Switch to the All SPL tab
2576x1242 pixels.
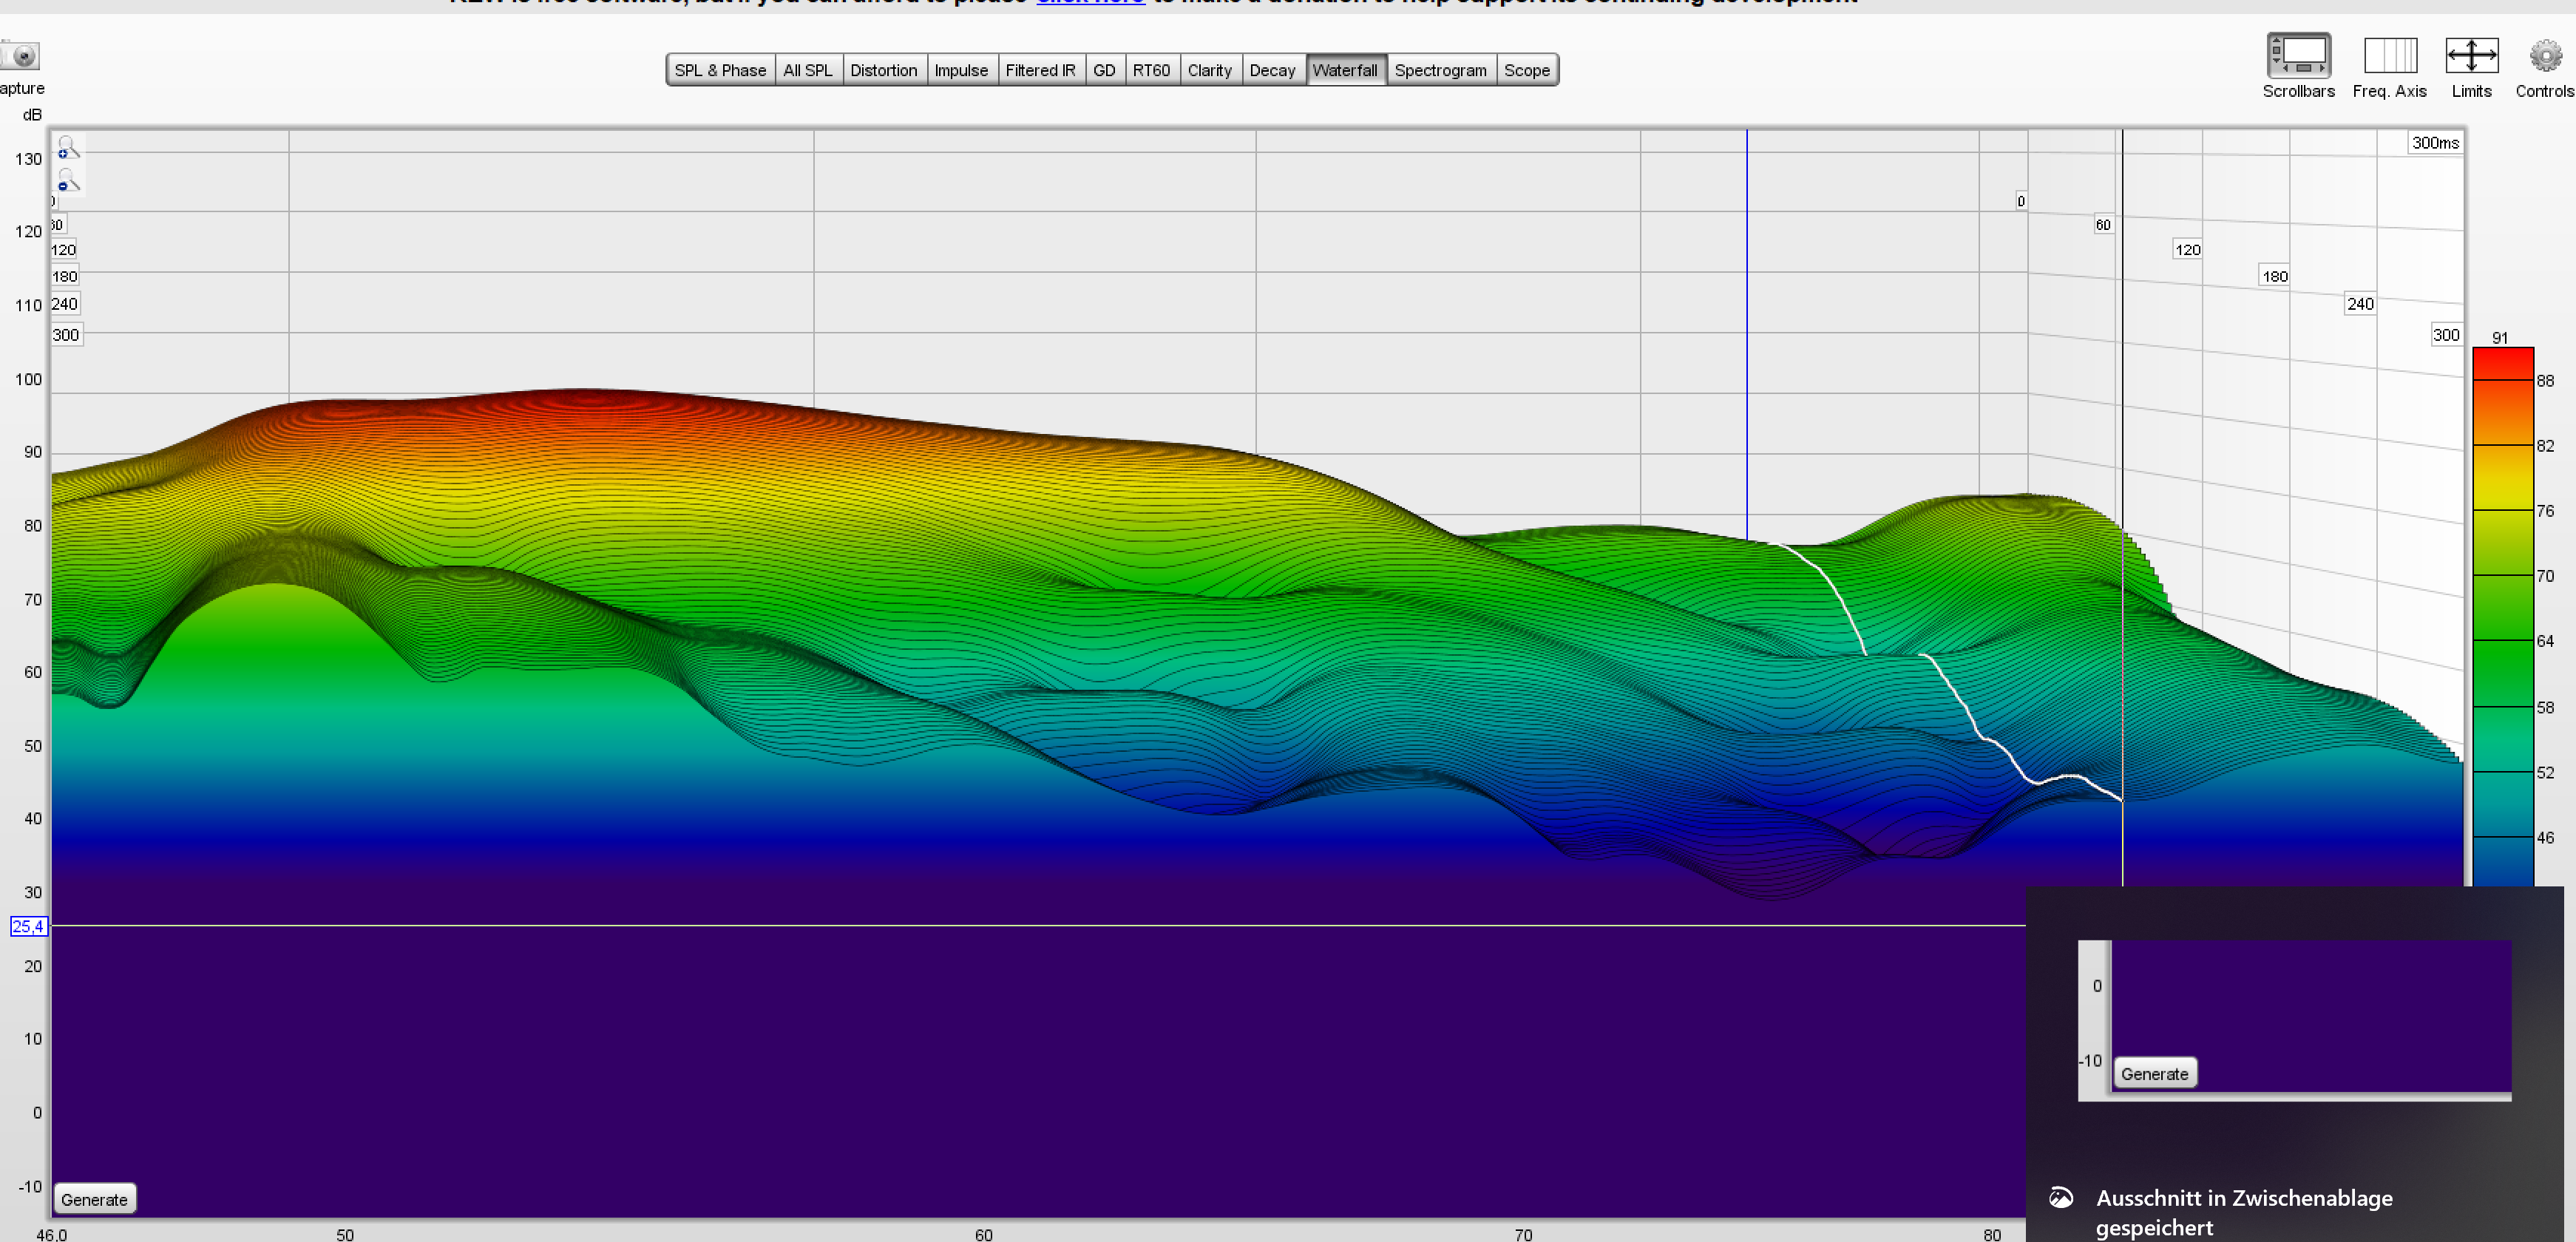pos(808,70)
